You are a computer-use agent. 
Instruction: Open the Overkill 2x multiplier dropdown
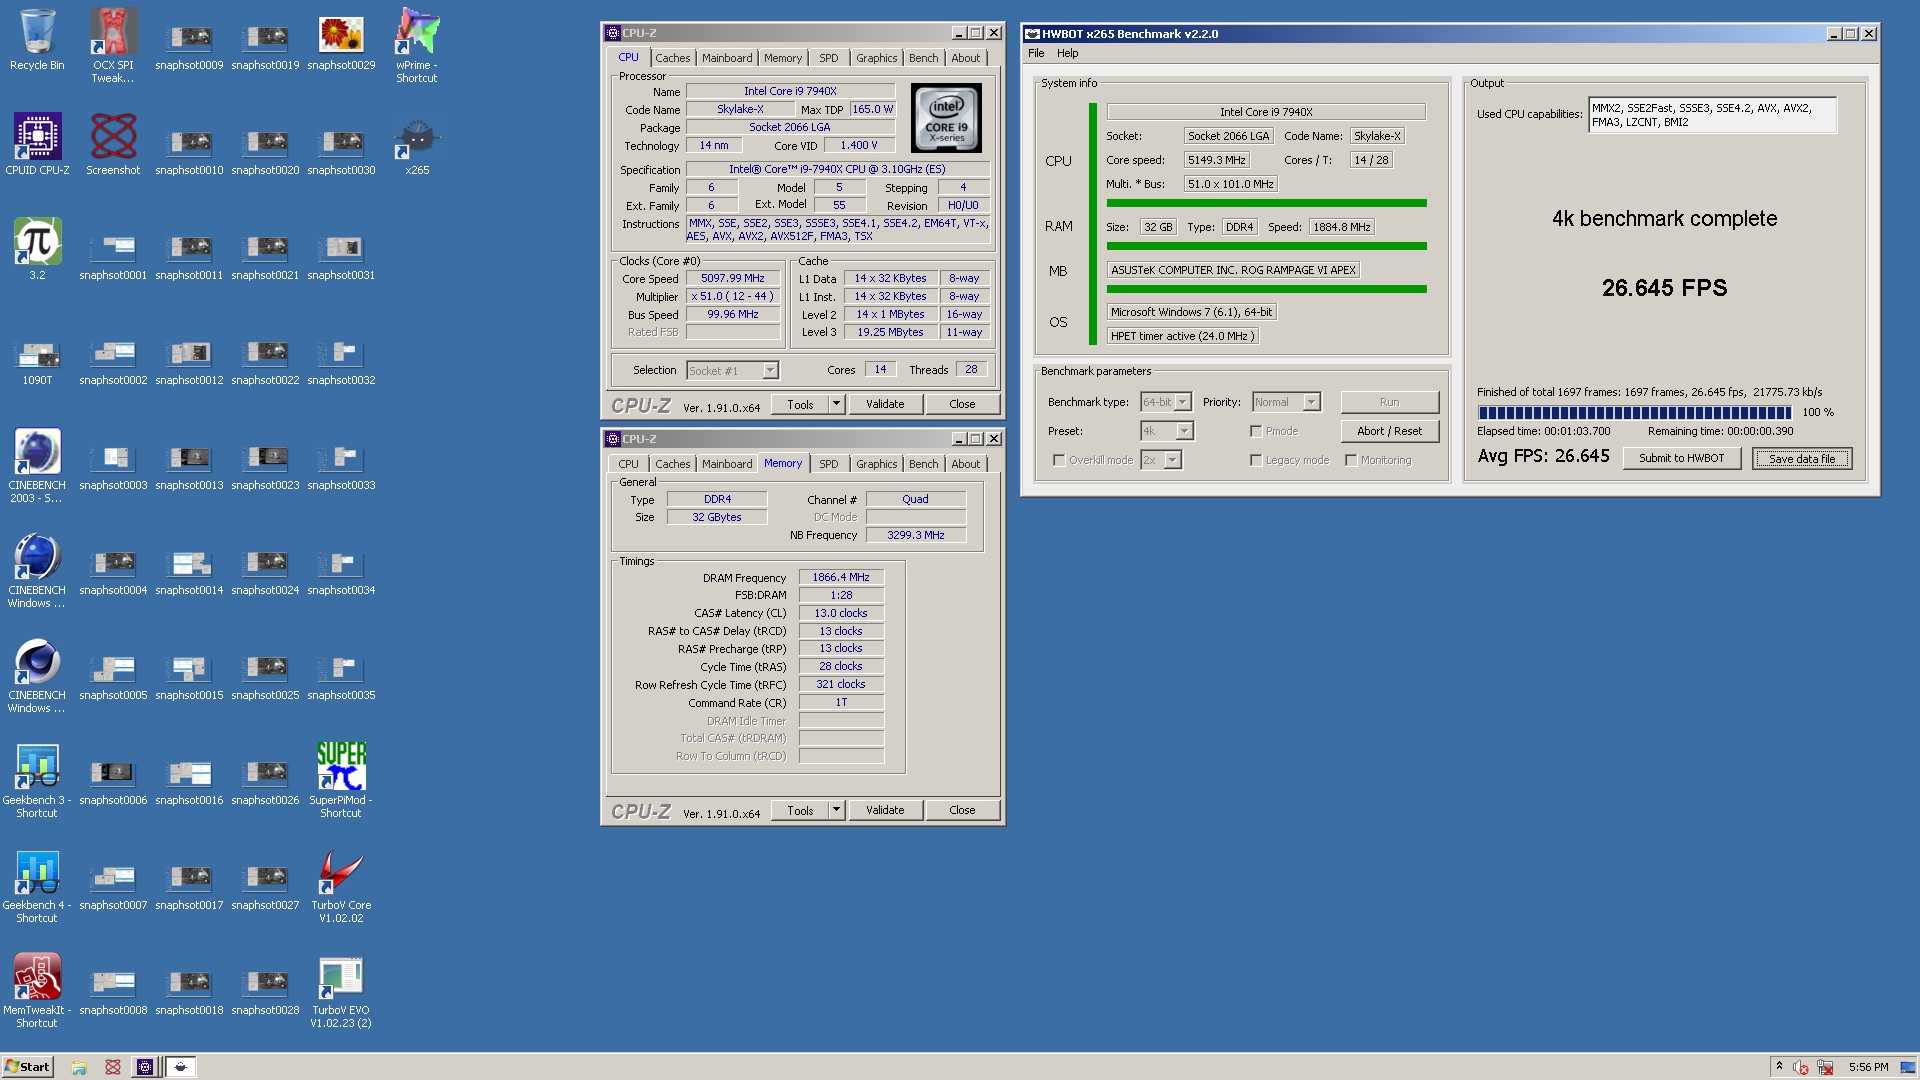pos(1161,460)
